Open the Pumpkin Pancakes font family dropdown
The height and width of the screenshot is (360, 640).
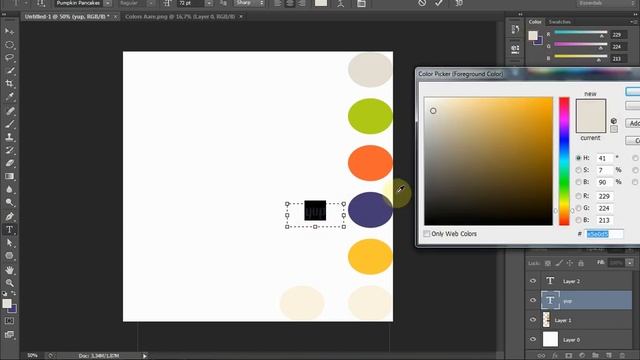pyautogui.click(x=108, y=3)
